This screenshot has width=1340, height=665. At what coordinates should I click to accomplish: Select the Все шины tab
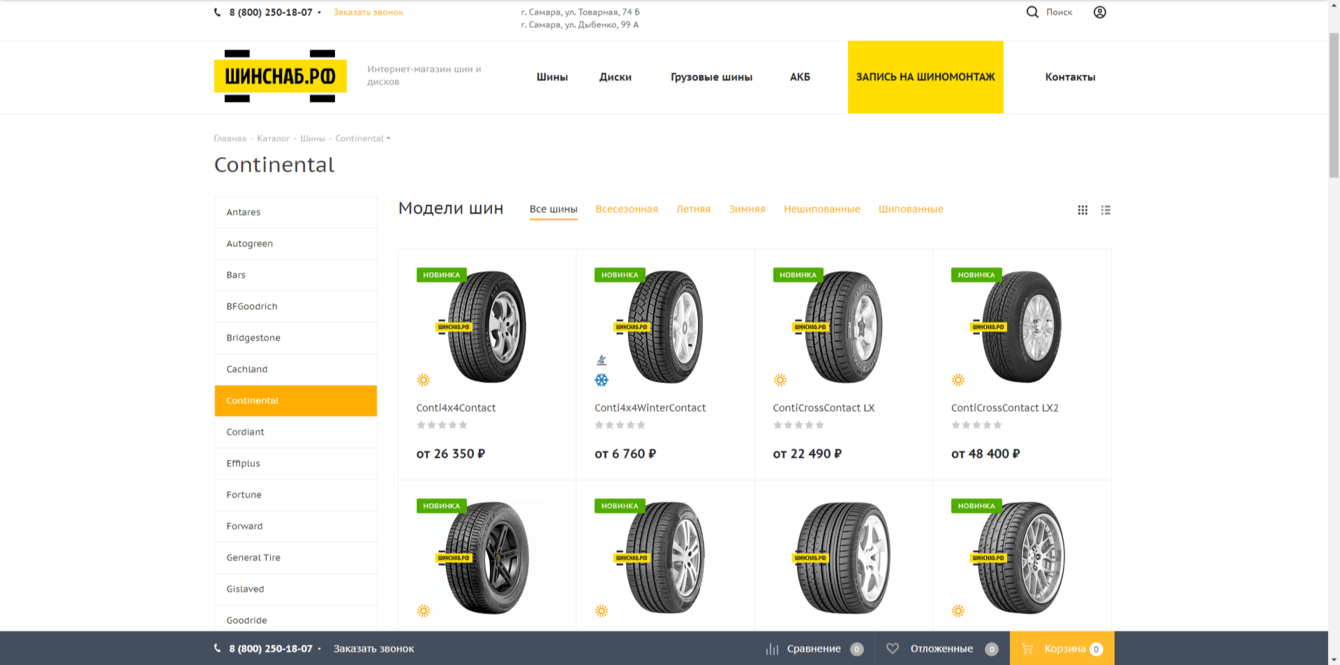click(x=553, y=209)
